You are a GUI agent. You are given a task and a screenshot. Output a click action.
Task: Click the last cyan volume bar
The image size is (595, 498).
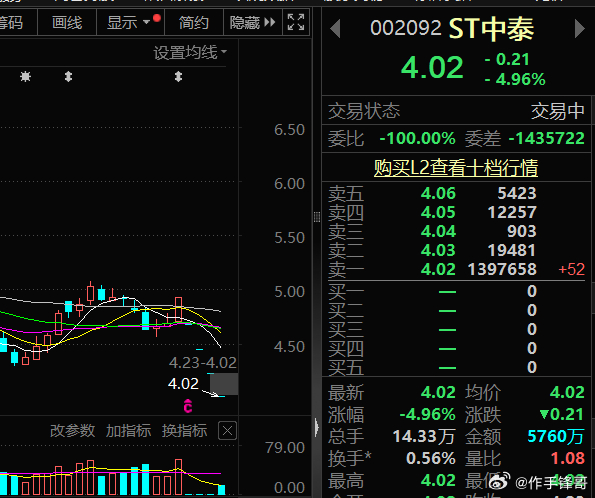pyautogui.click(x=222, y=489)
